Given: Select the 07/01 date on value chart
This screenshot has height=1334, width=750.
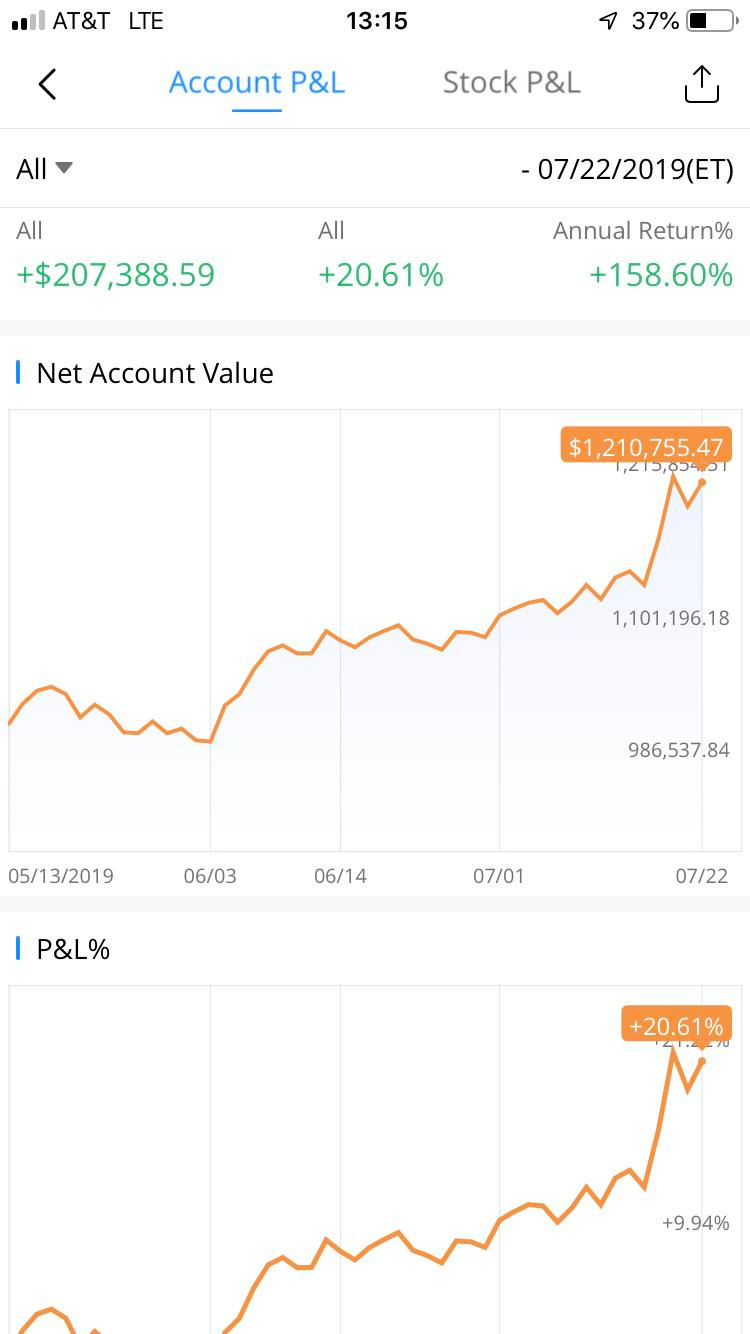Looking at the screenshot, I should 498,876.
